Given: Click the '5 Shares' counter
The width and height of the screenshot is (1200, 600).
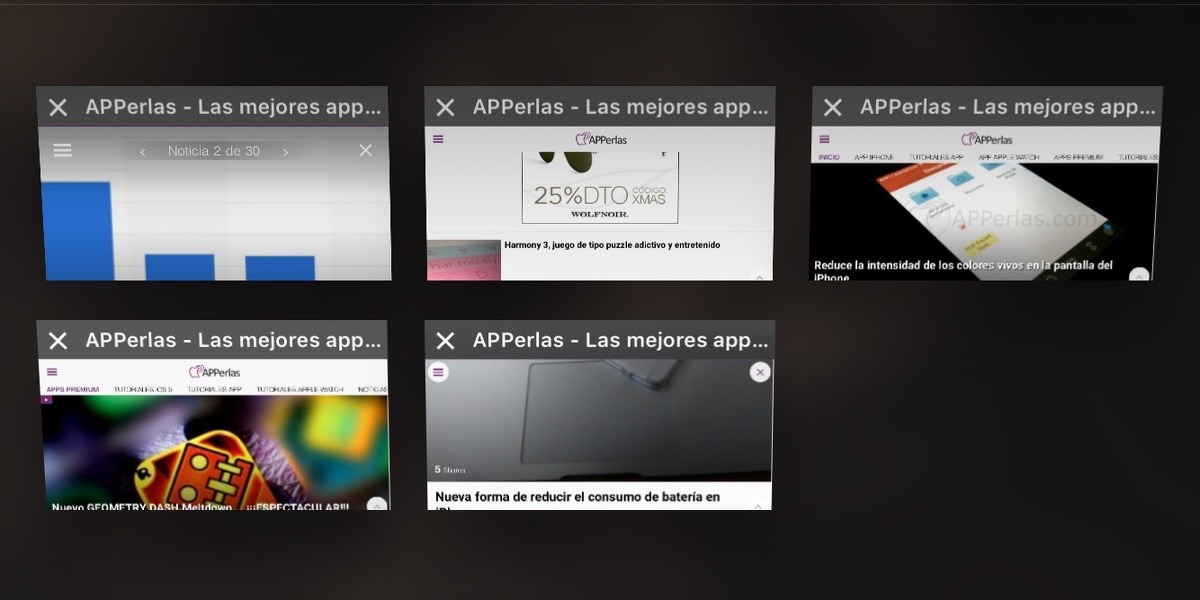Looking at the screenshot, I should point(450,469).
